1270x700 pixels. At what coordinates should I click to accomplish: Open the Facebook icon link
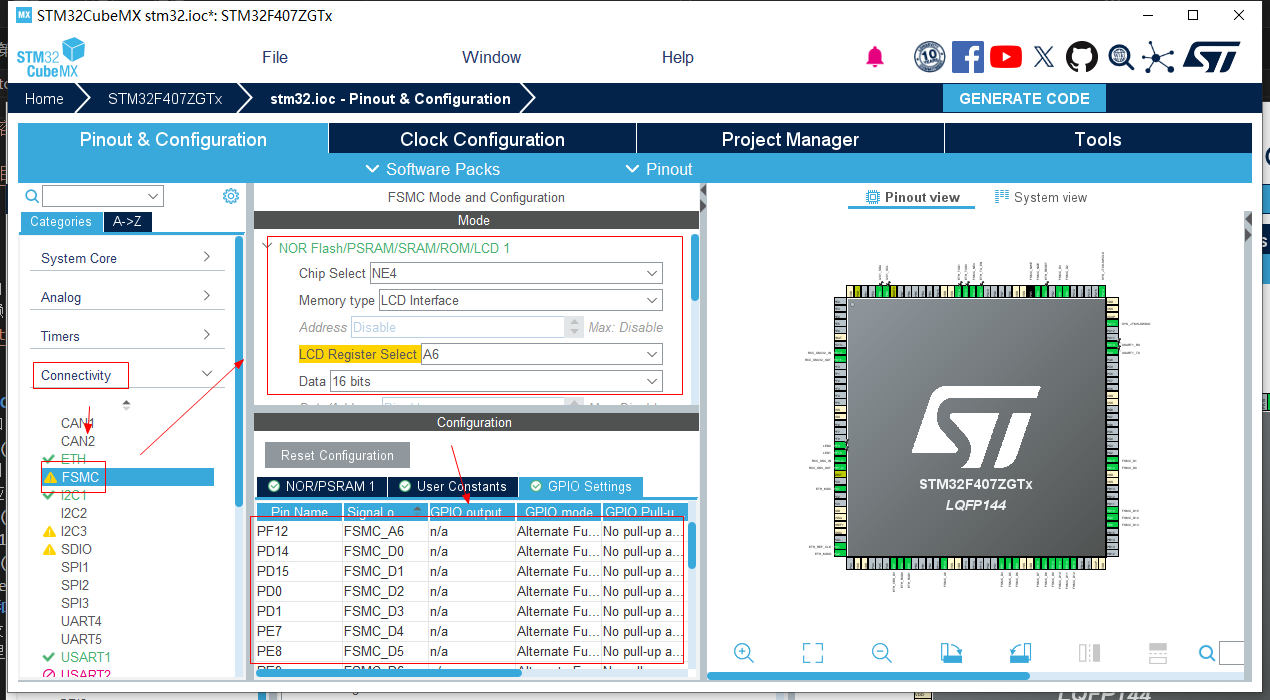pyautogui.click(x=967, y=57)
